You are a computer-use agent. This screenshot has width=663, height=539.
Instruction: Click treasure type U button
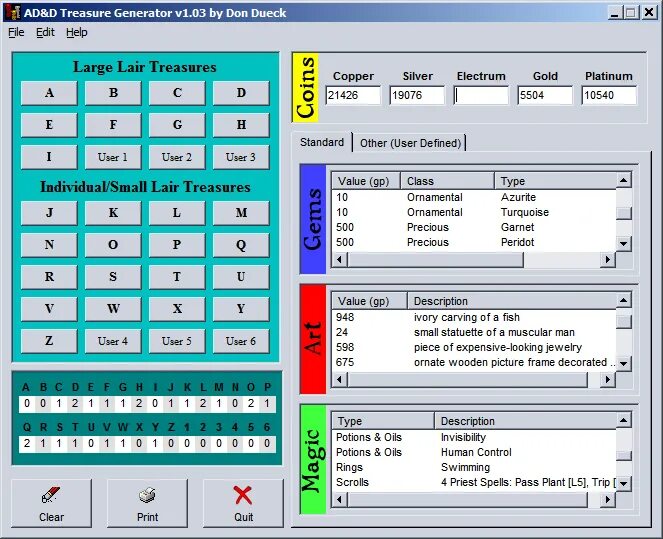point(241,277)
